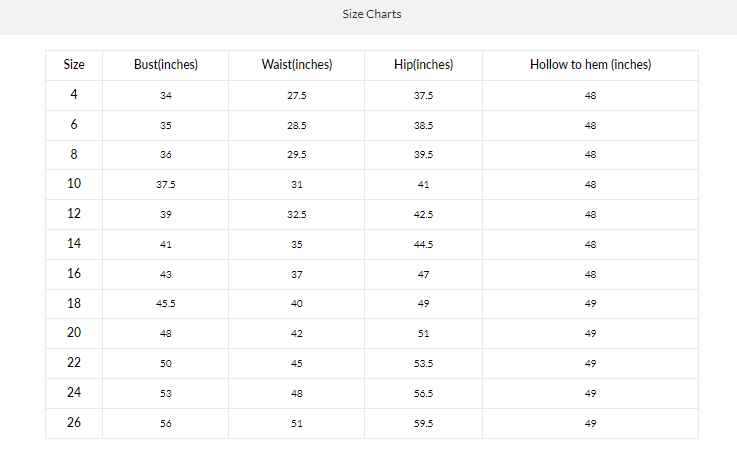
Task: Select bust measurement 45.5
Action: (166, 304)
